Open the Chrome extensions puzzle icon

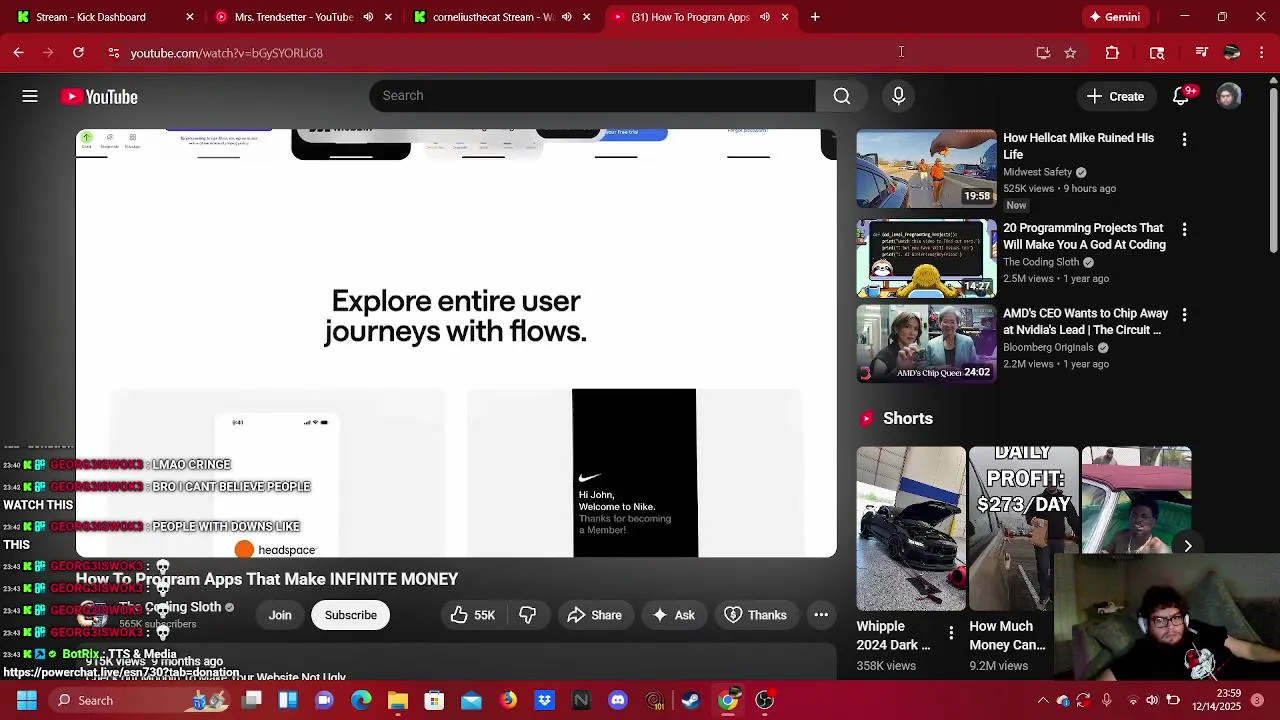pyautogui.click(x=1112, y=53)
